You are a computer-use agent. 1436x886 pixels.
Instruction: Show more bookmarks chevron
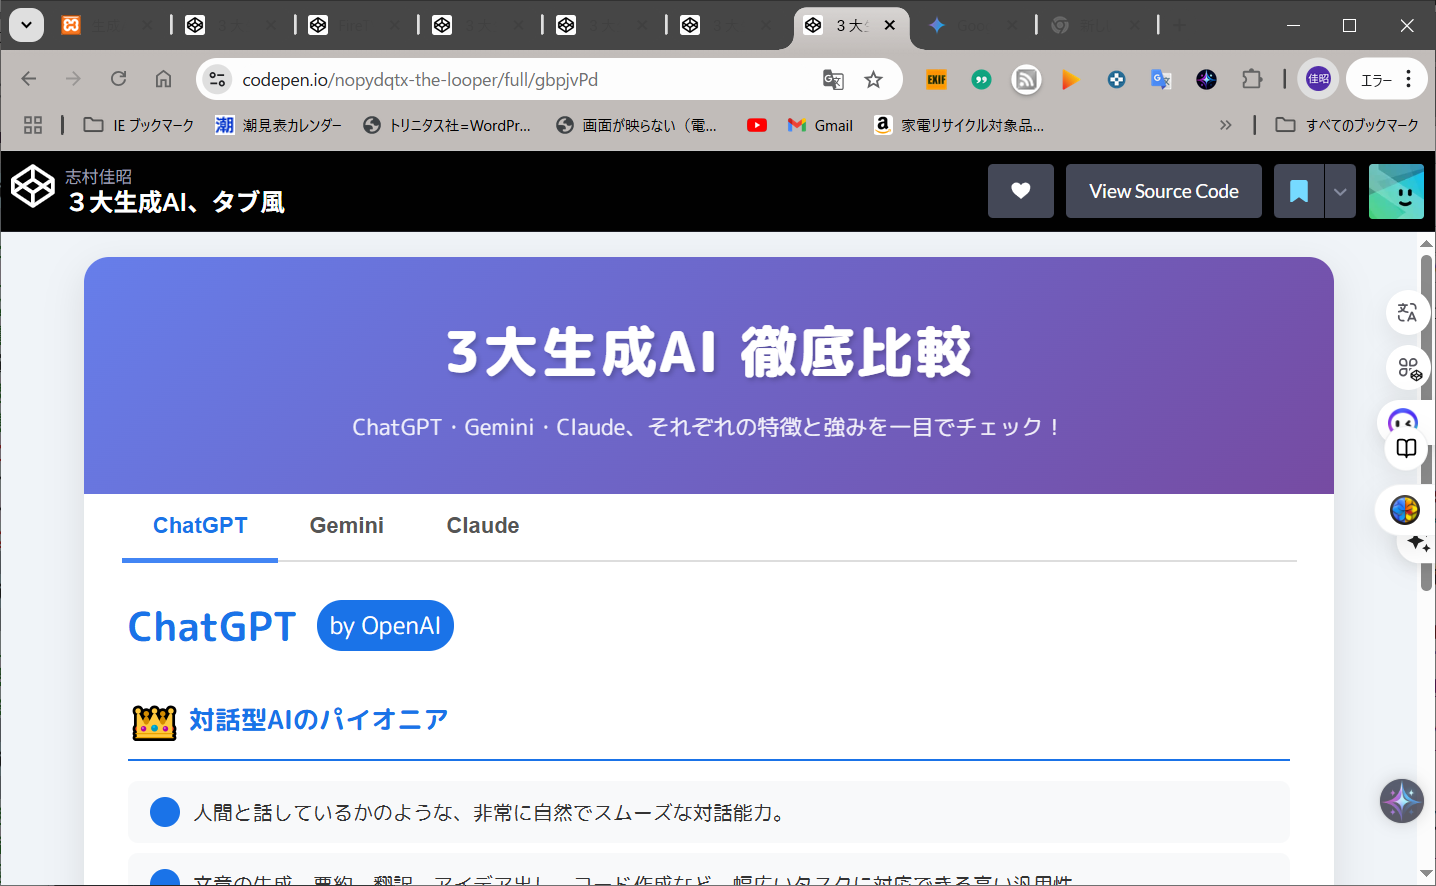(x=1226, y=125)
